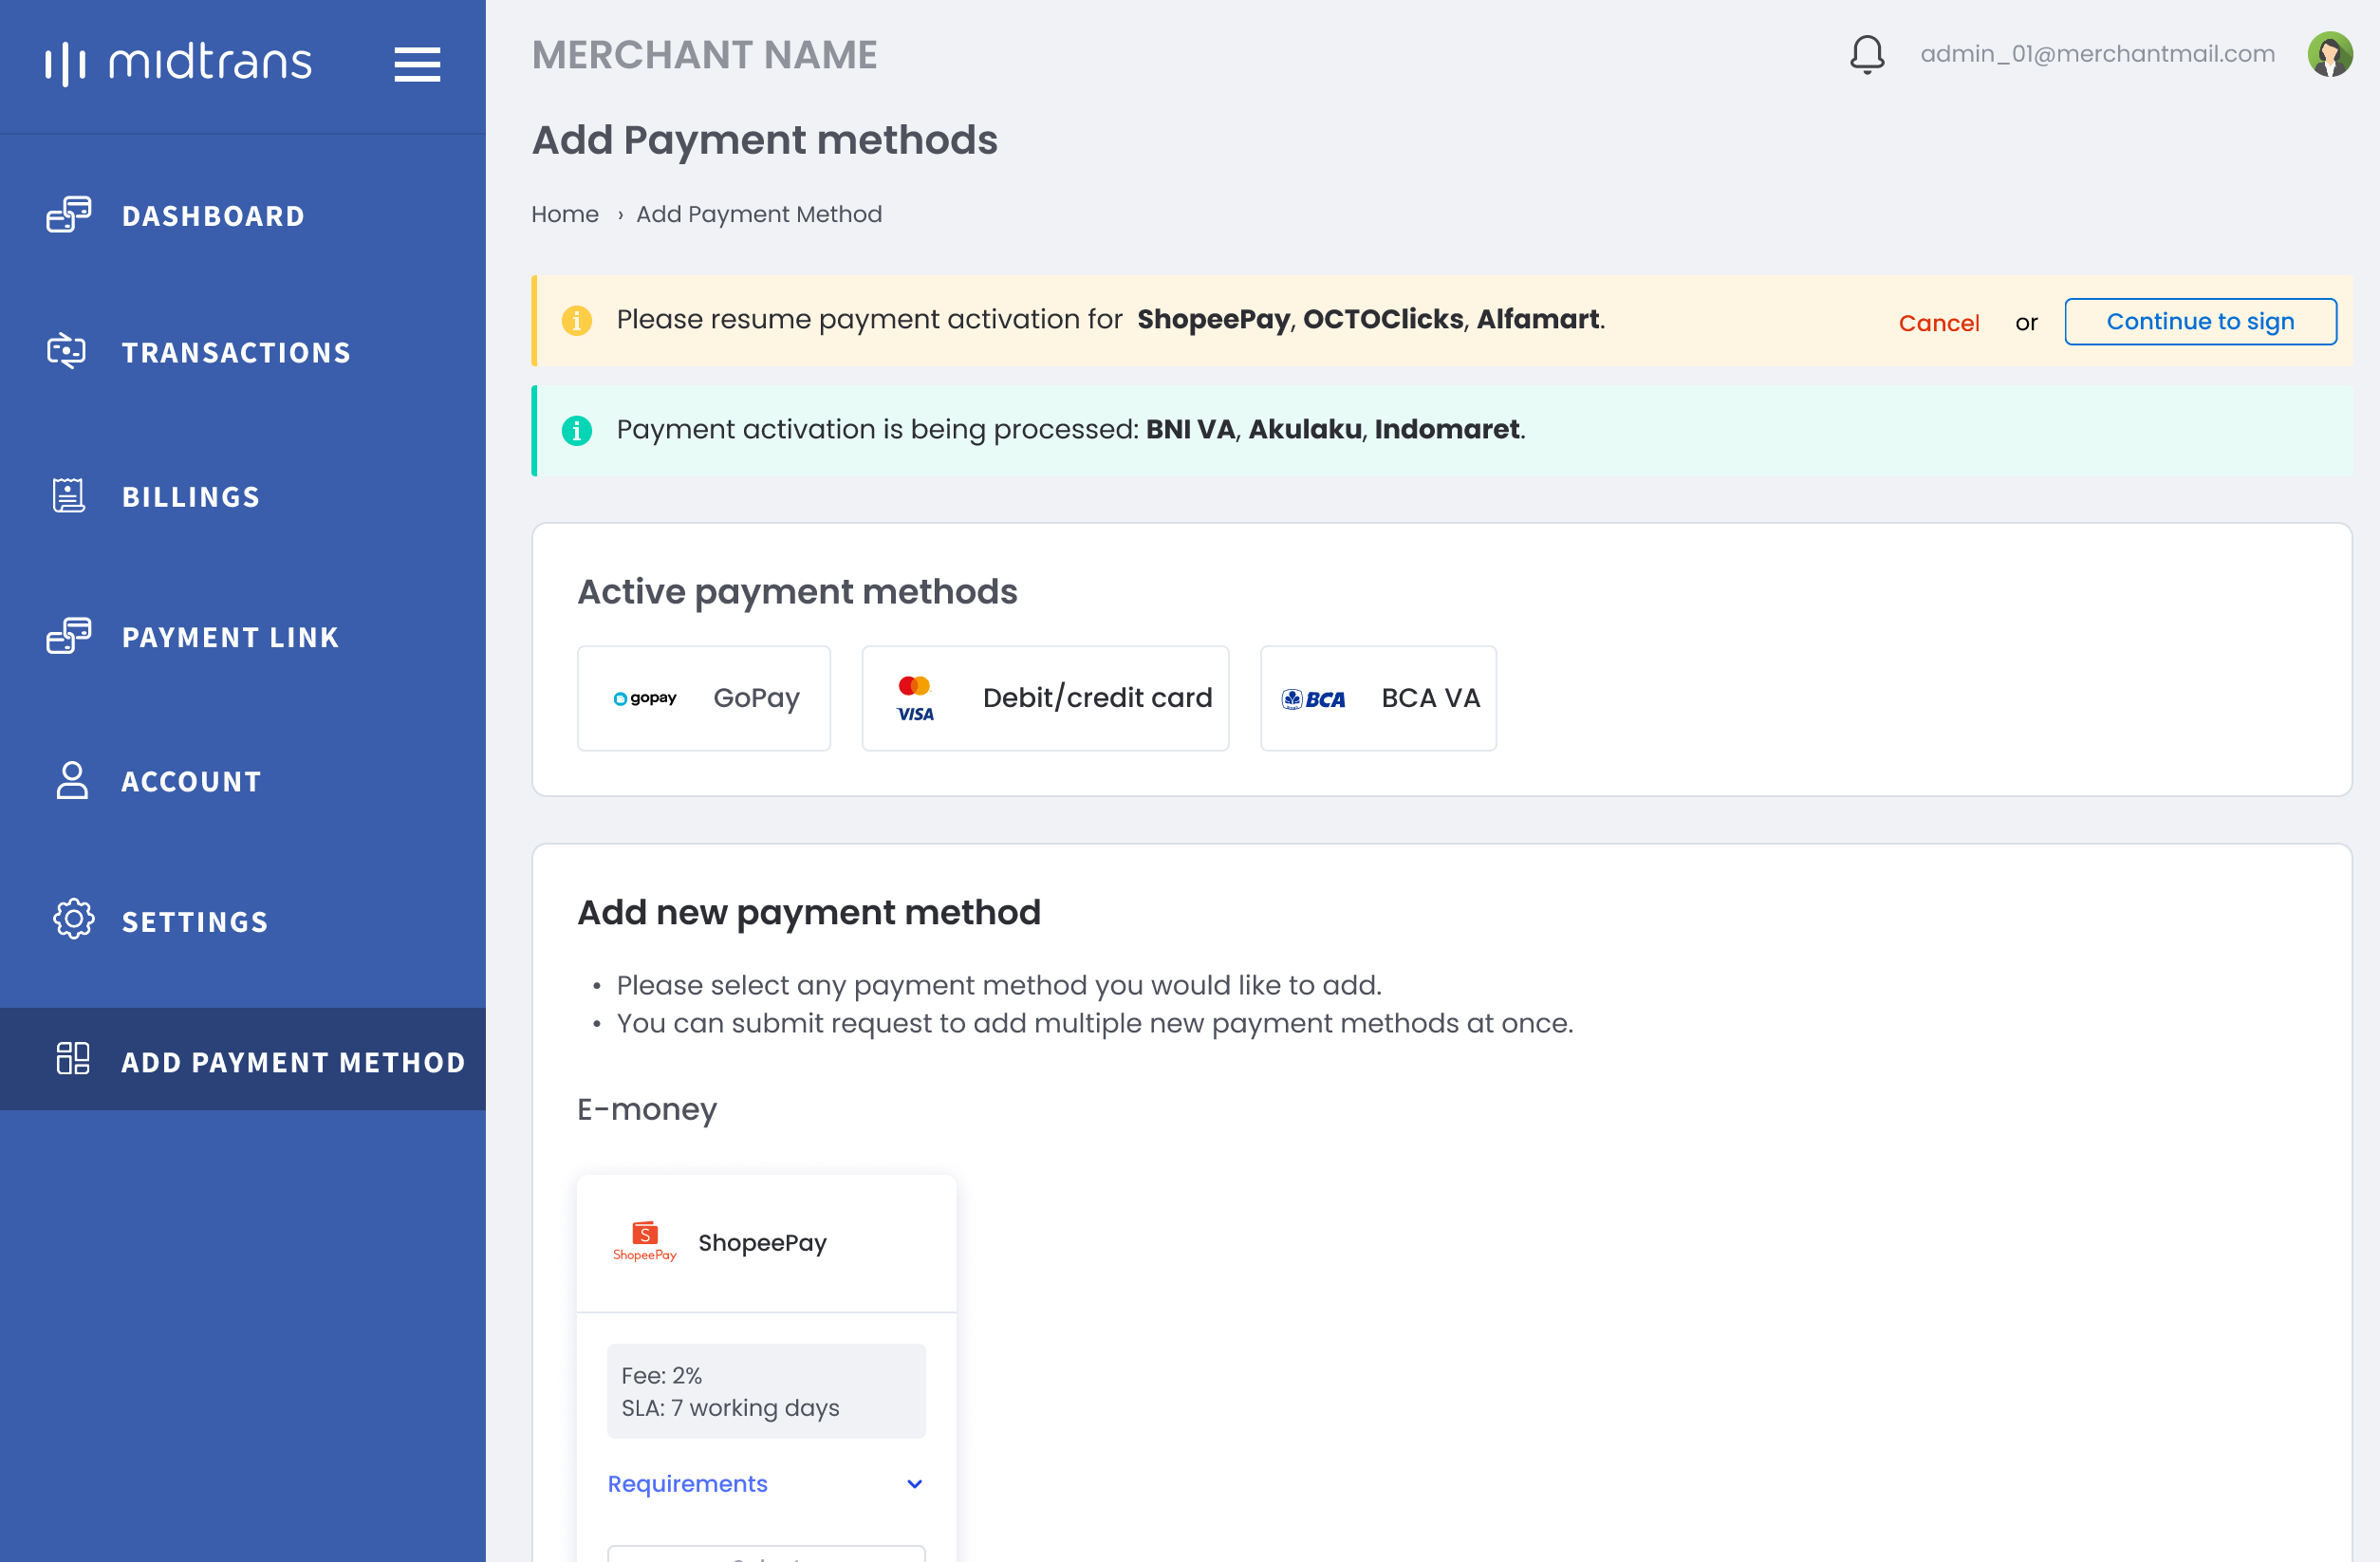Click the Midtrans logo
The width and height of the screenshot is (2380, 1562).
click(x=178, y=63)
